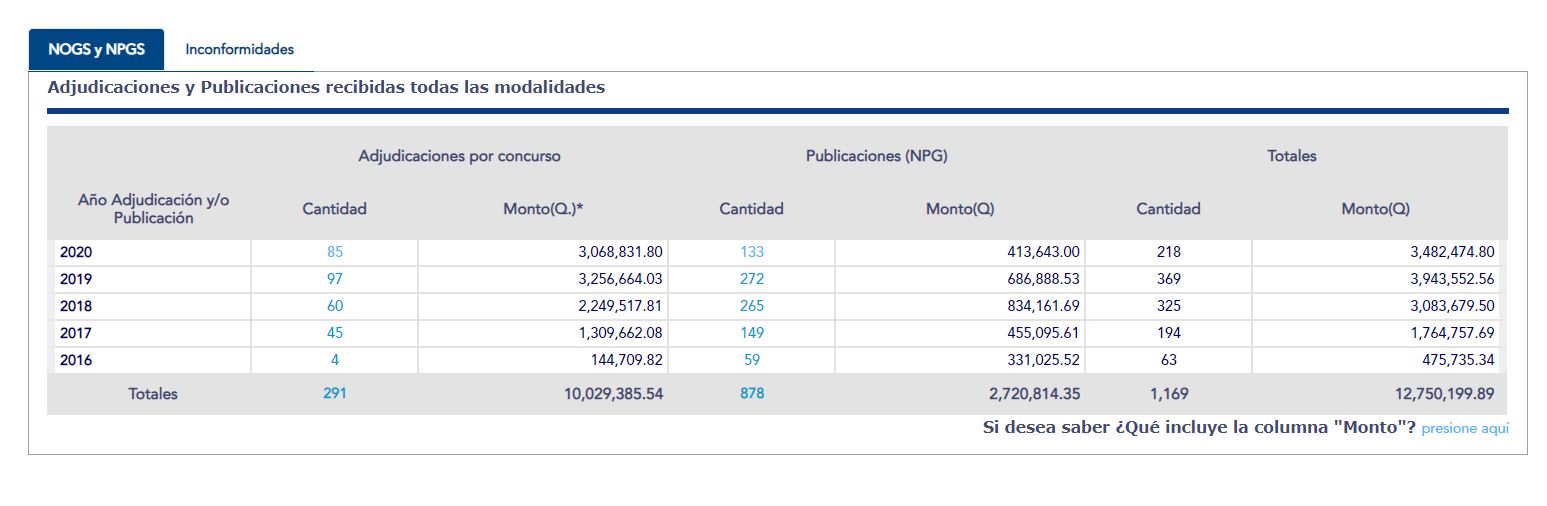Open the 149 publicaciones link for 2017
Screen dimensions: 1547x506
[x=751, y=333]
